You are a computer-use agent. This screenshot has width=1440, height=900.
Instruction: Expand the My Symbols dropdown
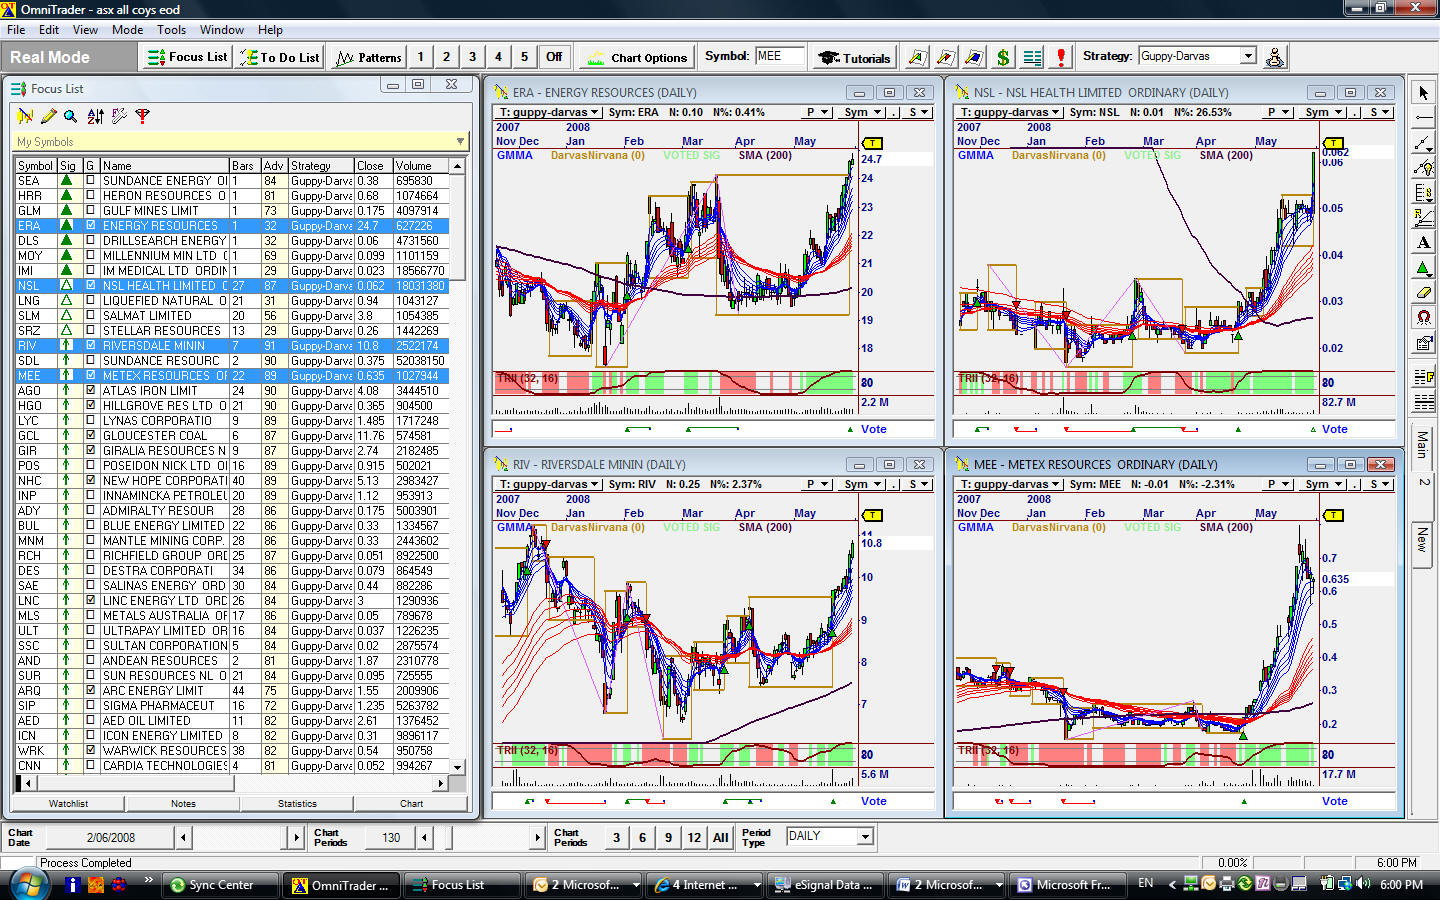(460, 142)
